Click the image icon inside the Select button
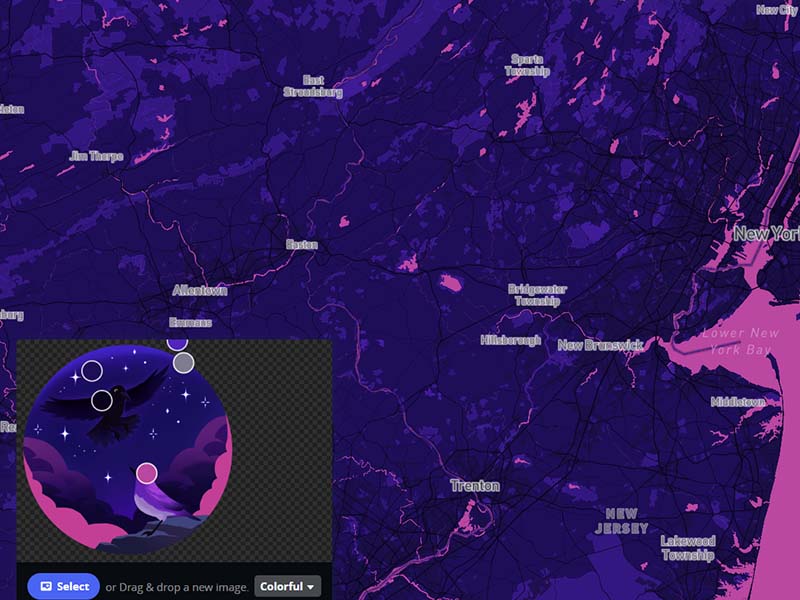 pyautogui.click(x=44, y=586)
